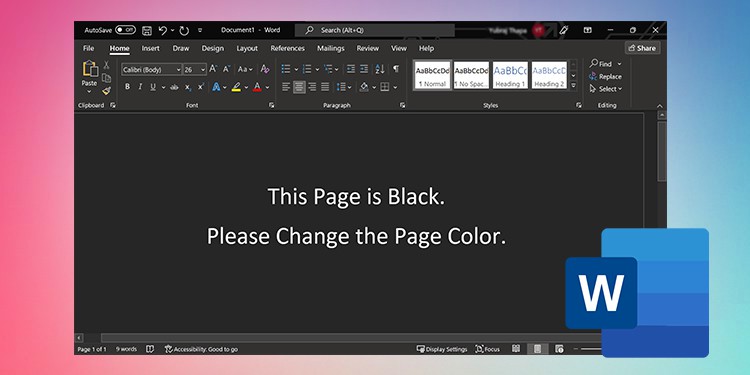Screen dimensions: 750x375
Task: Open Text Effects and Typography
Action: (x=216, y=87)
